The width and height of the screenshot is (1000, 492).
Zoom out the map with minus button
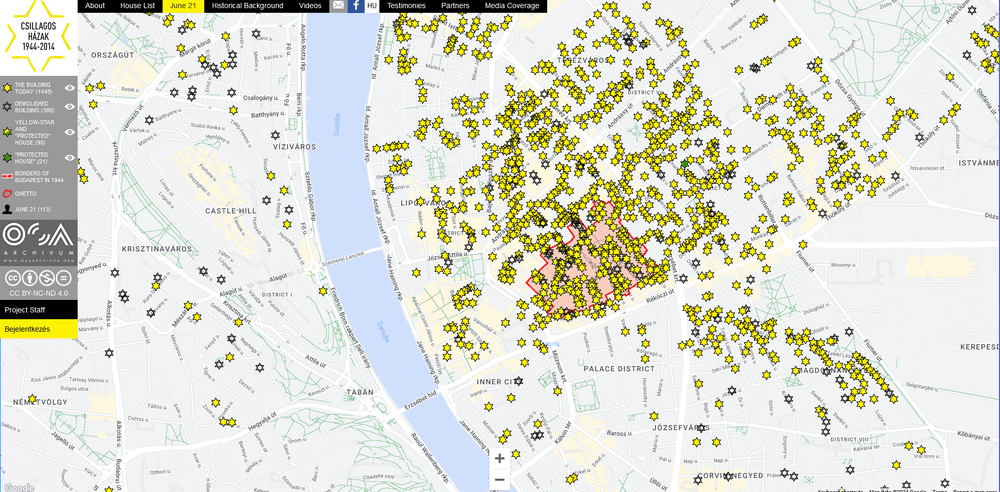pyautogui.click(x=499, y=480)
